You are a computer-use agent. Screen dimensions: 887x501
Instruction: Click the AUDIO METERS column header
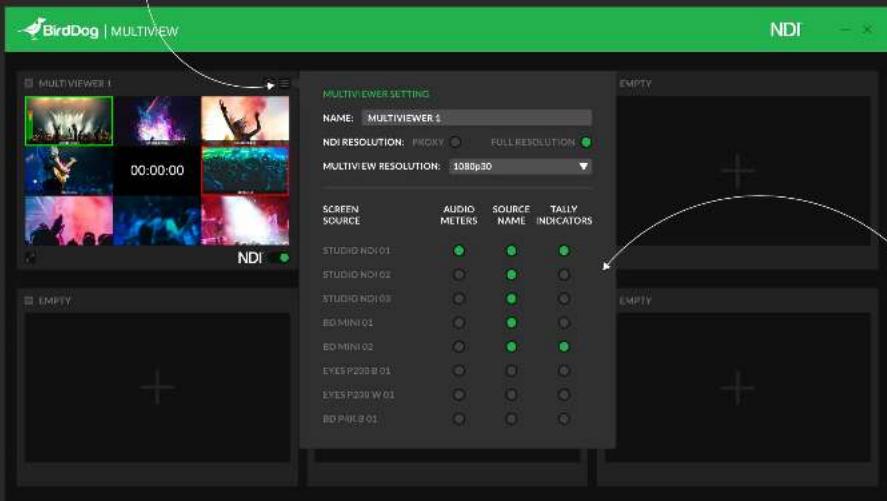459,215
